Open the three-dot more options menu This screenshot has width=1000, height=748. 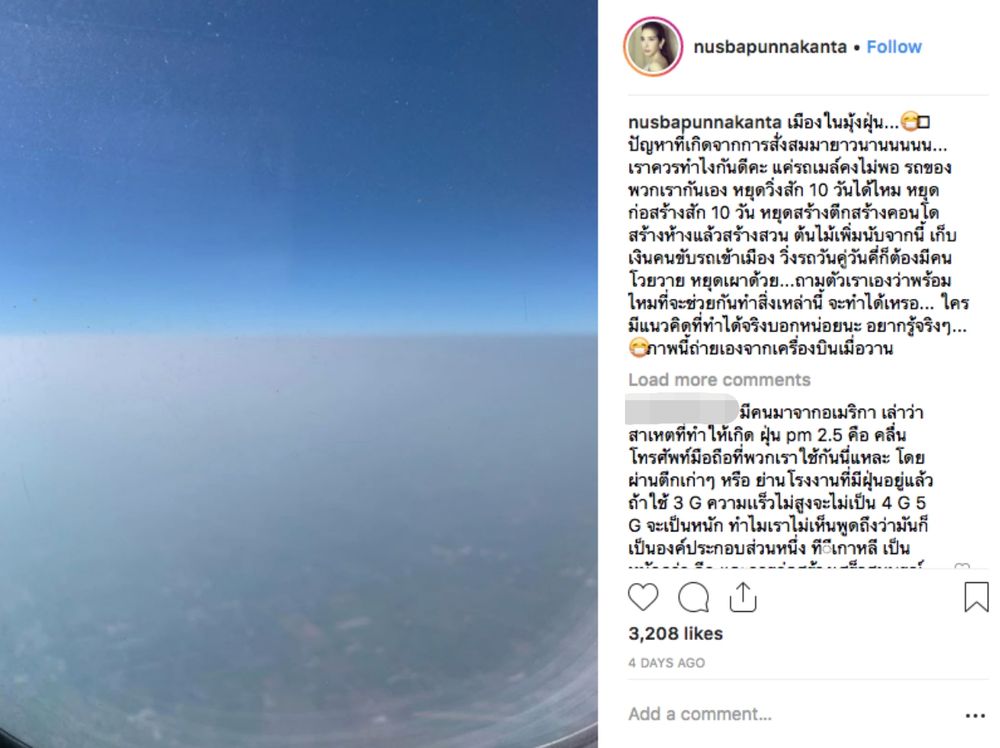975,715
